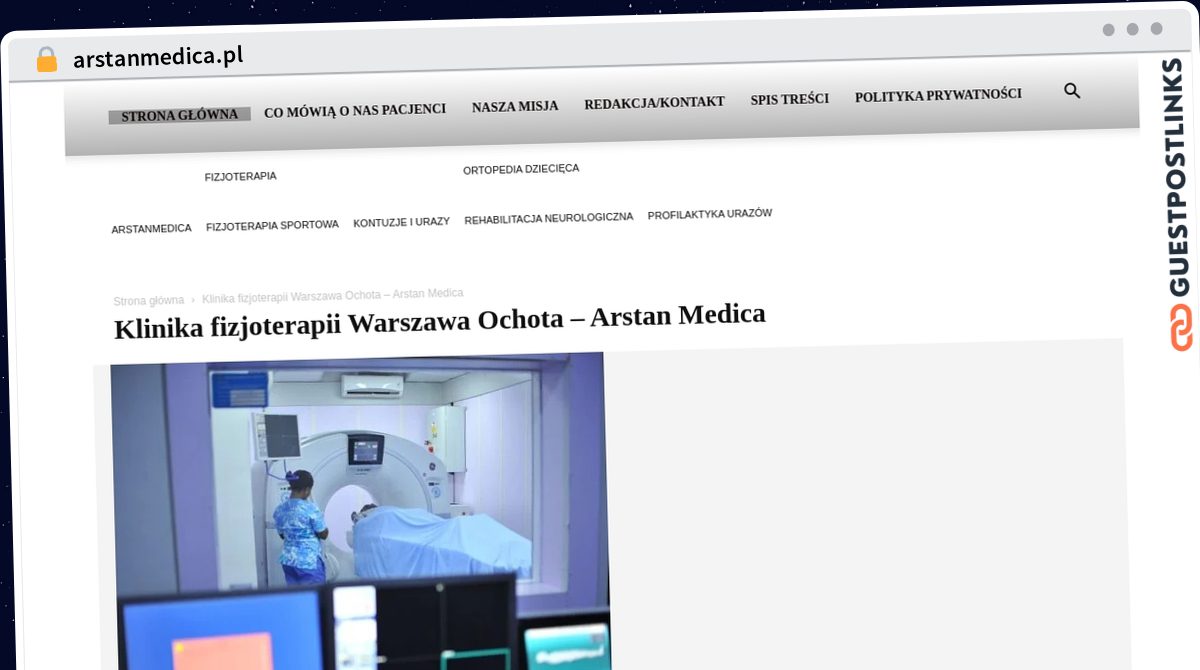Image resolution: width=1200 pixels, height=670 pixels.
Task: Select the Fizjoterapia category
Action: 240,176
